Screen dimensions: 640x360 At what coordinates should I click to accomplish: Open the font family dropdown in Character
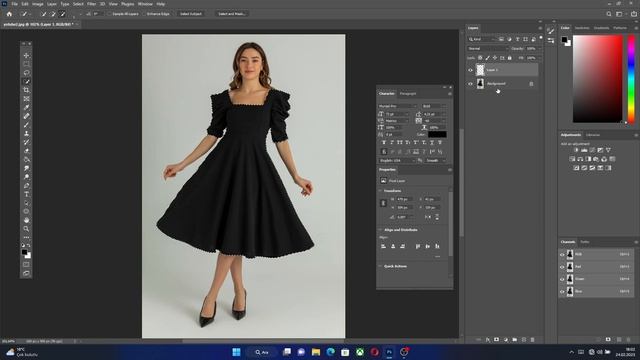click(398, 106)
